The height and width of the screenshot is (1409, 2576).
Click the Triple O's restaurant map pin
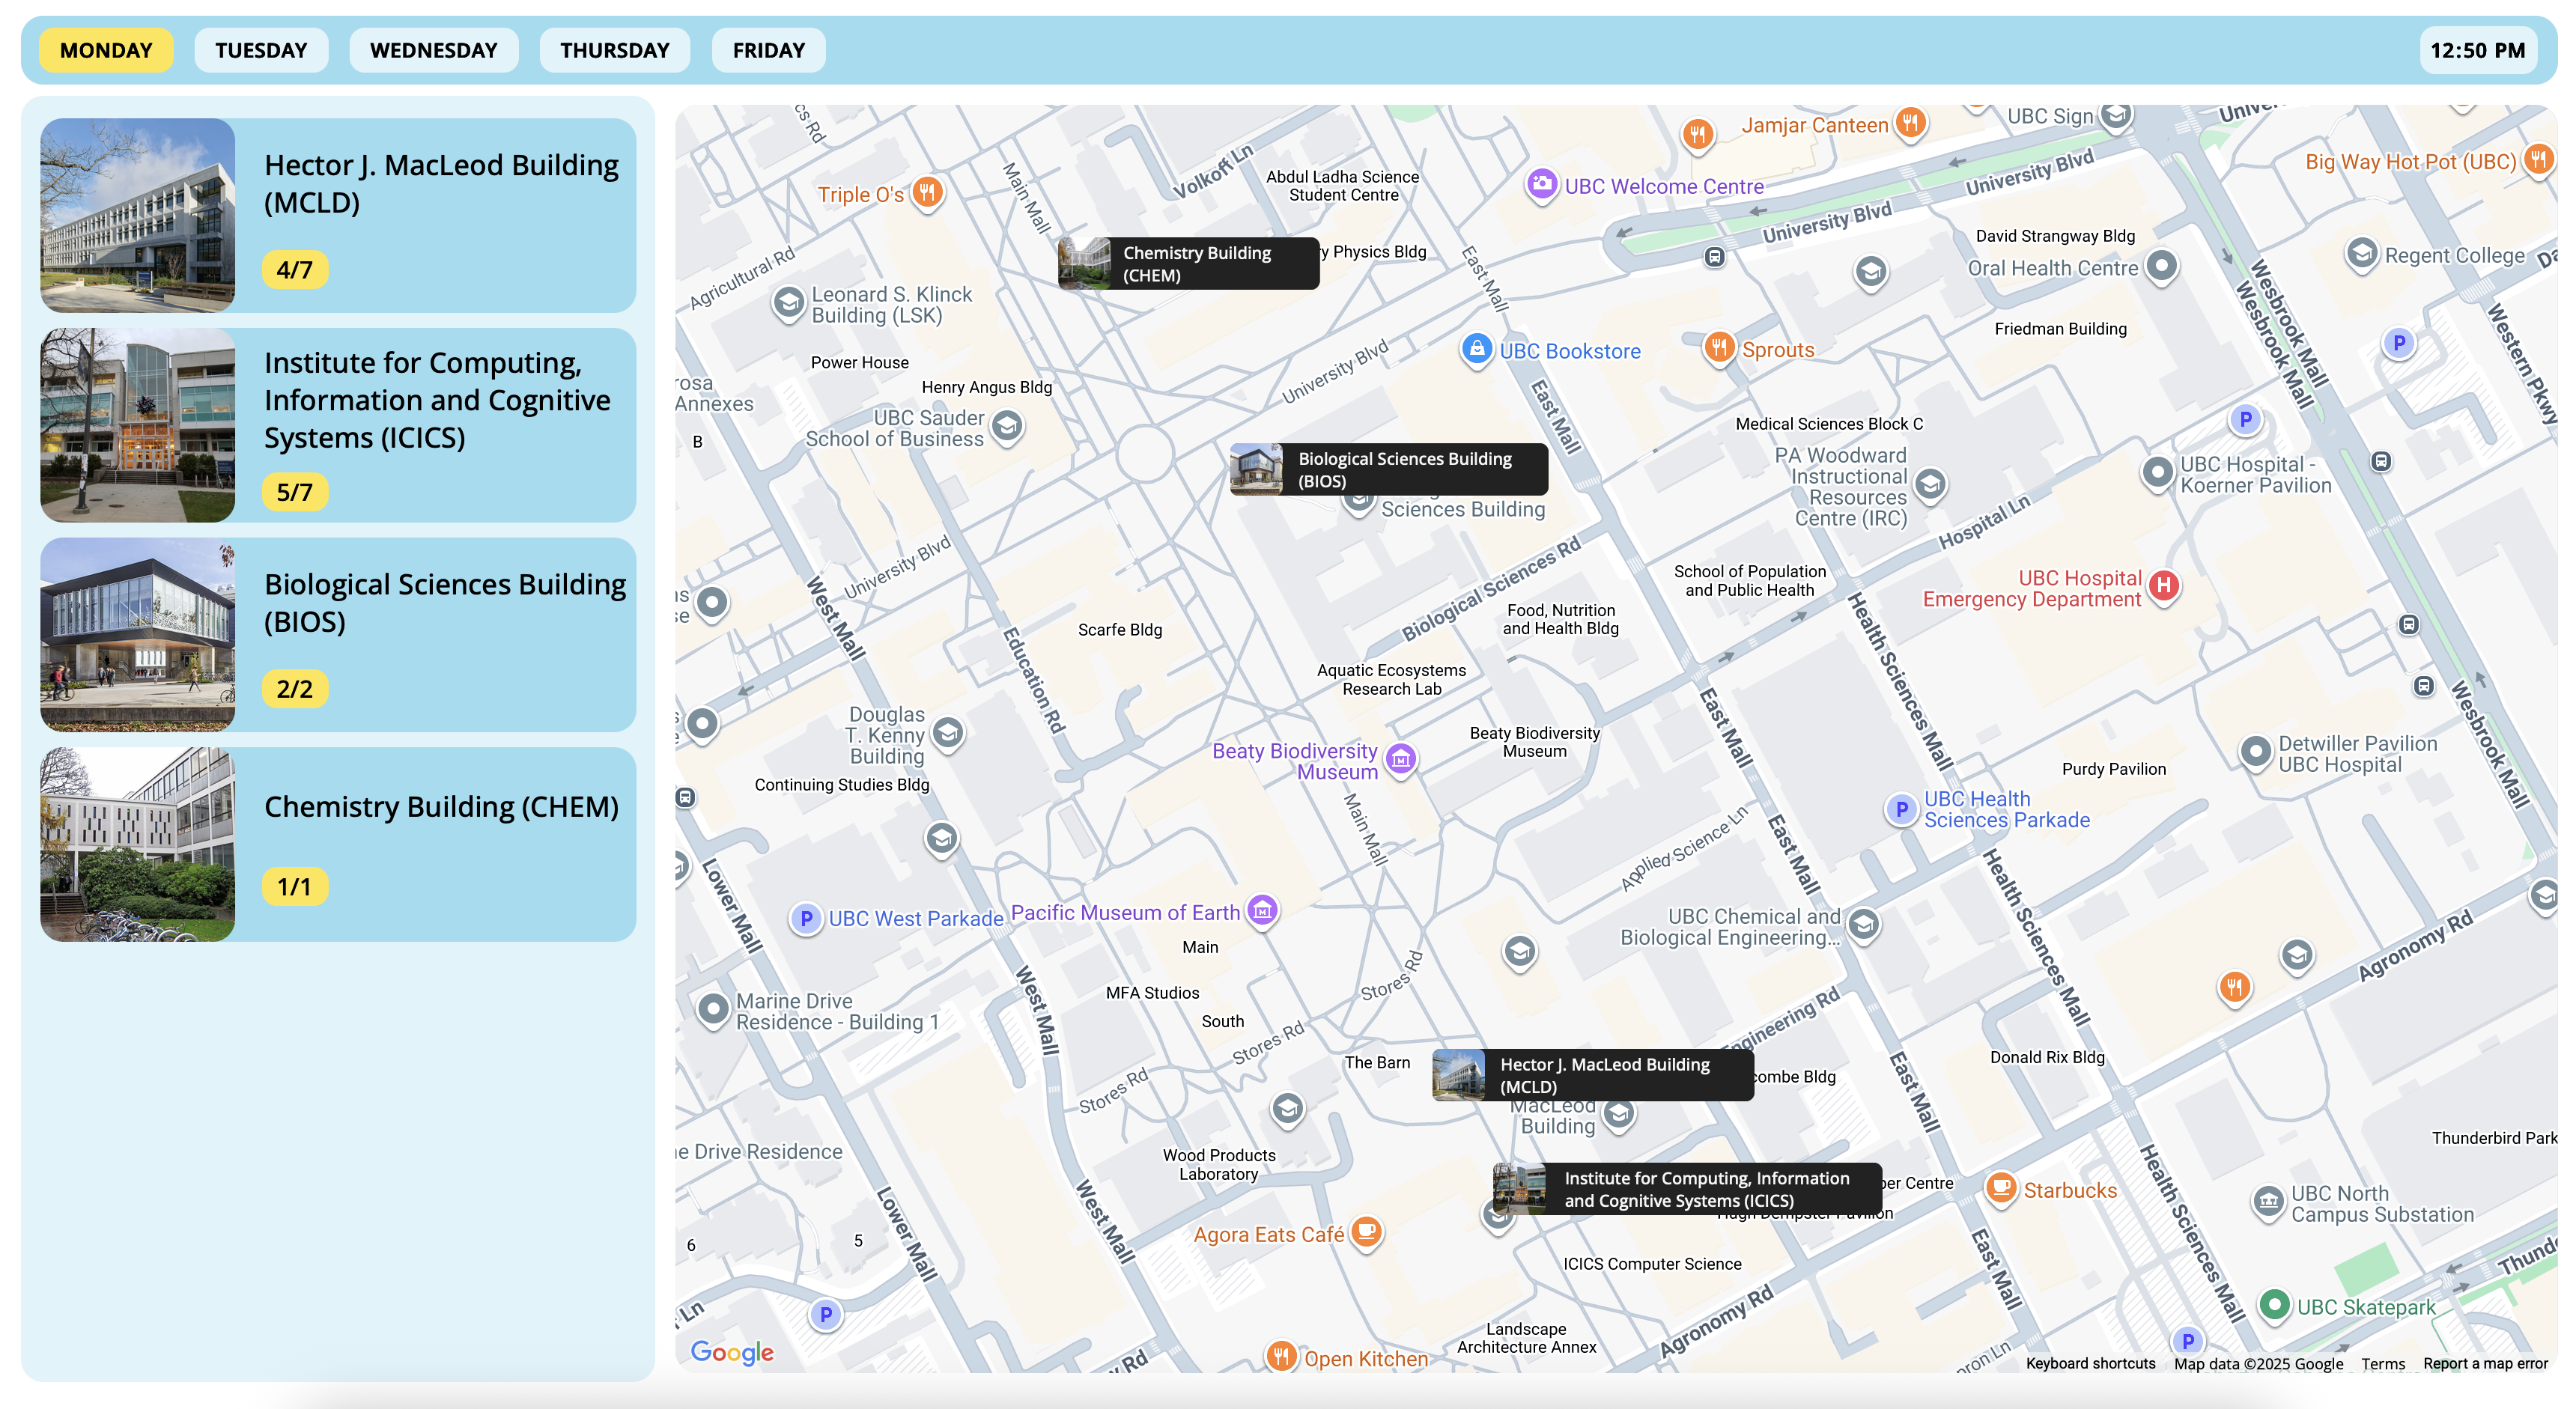pyautogui.click(x=927, y=192)
